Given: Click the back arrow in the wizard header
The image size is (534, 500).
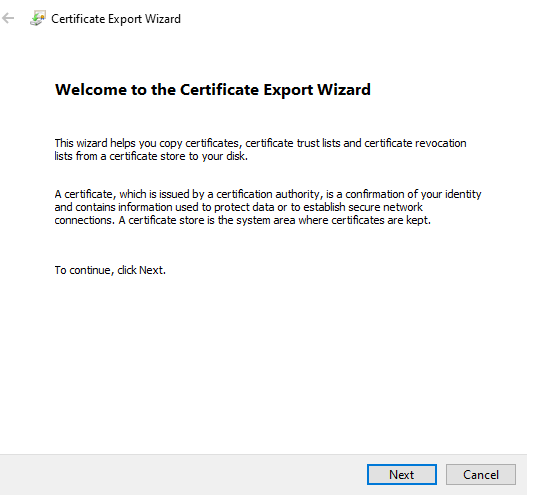Looking at the screenshot, I should tap(8, 18).
